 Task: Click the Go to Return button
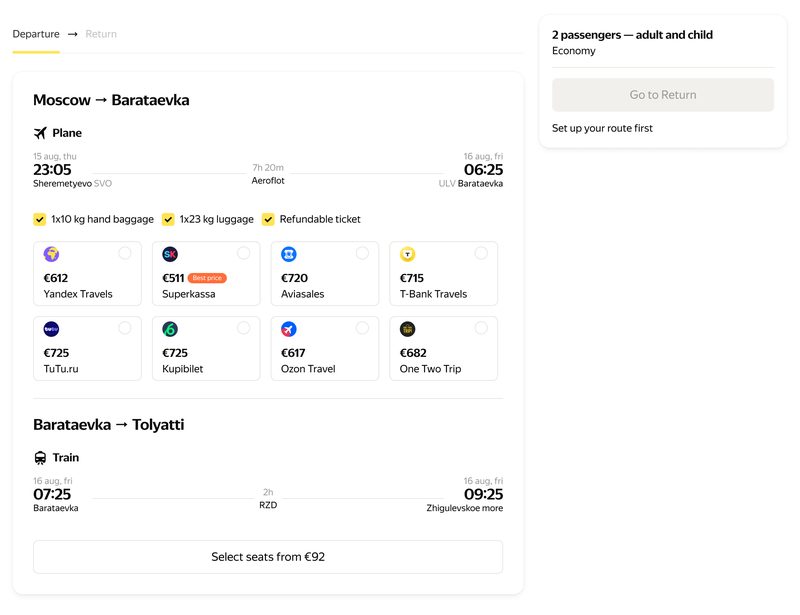pos(663,95)
